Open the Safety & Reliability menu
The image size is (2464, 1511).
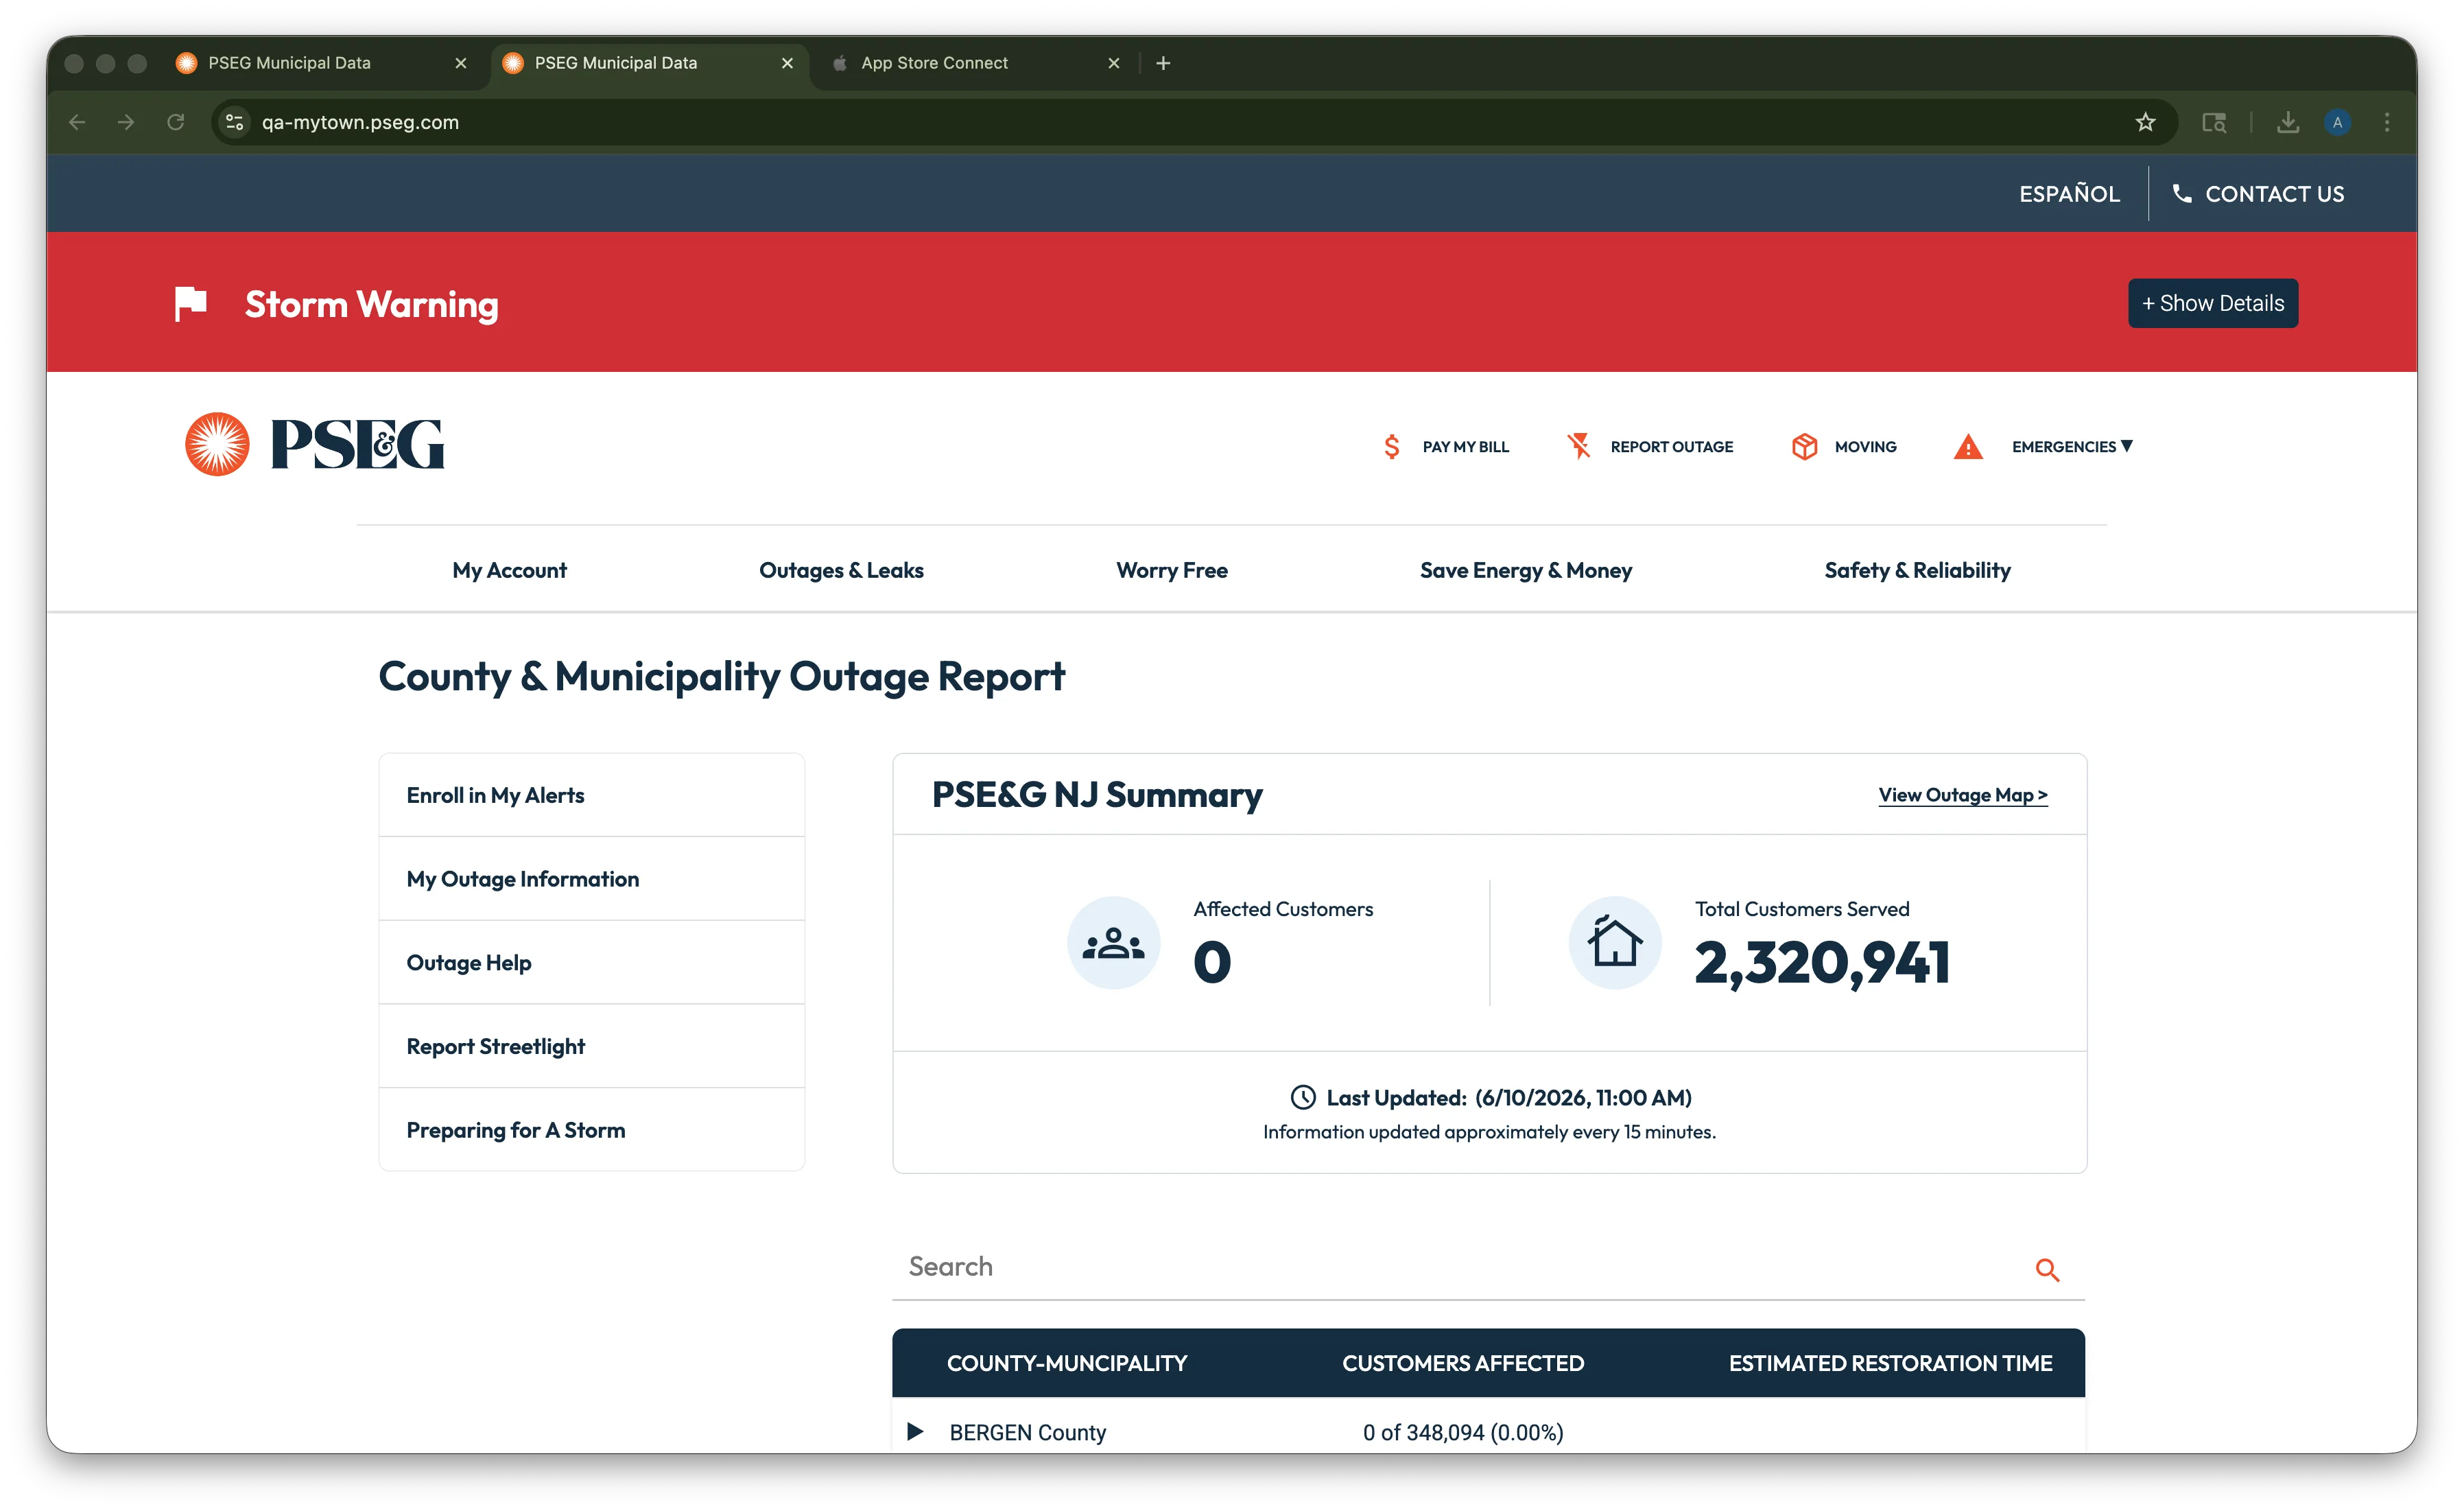1917,571
